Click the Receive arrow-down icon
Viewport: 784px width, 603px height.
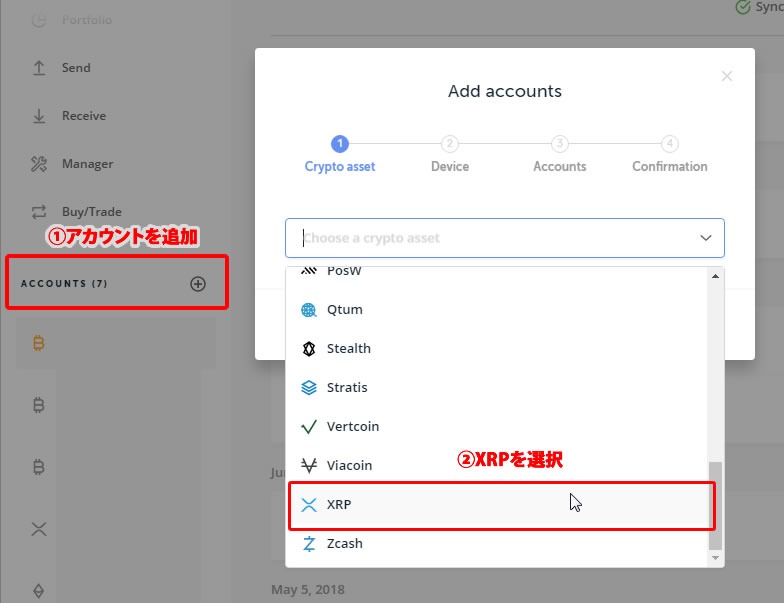39,116
